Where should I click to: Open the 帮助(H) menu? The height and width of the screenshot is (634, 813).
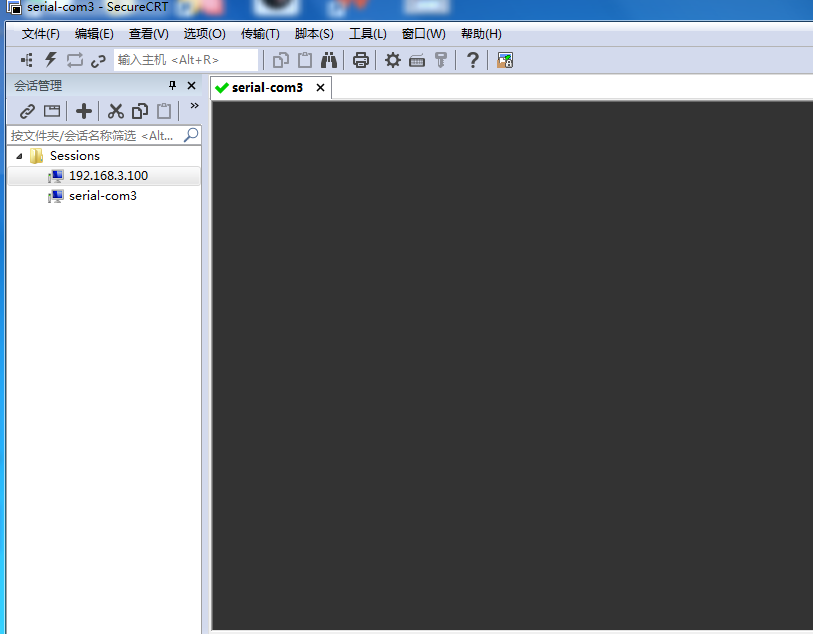click(x=481, y=34)
